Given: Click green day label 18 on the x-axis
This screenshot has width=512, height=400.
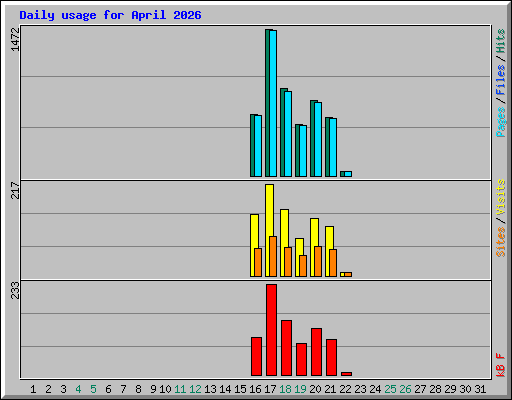Looking at the screenshot, I should (285, 389).
